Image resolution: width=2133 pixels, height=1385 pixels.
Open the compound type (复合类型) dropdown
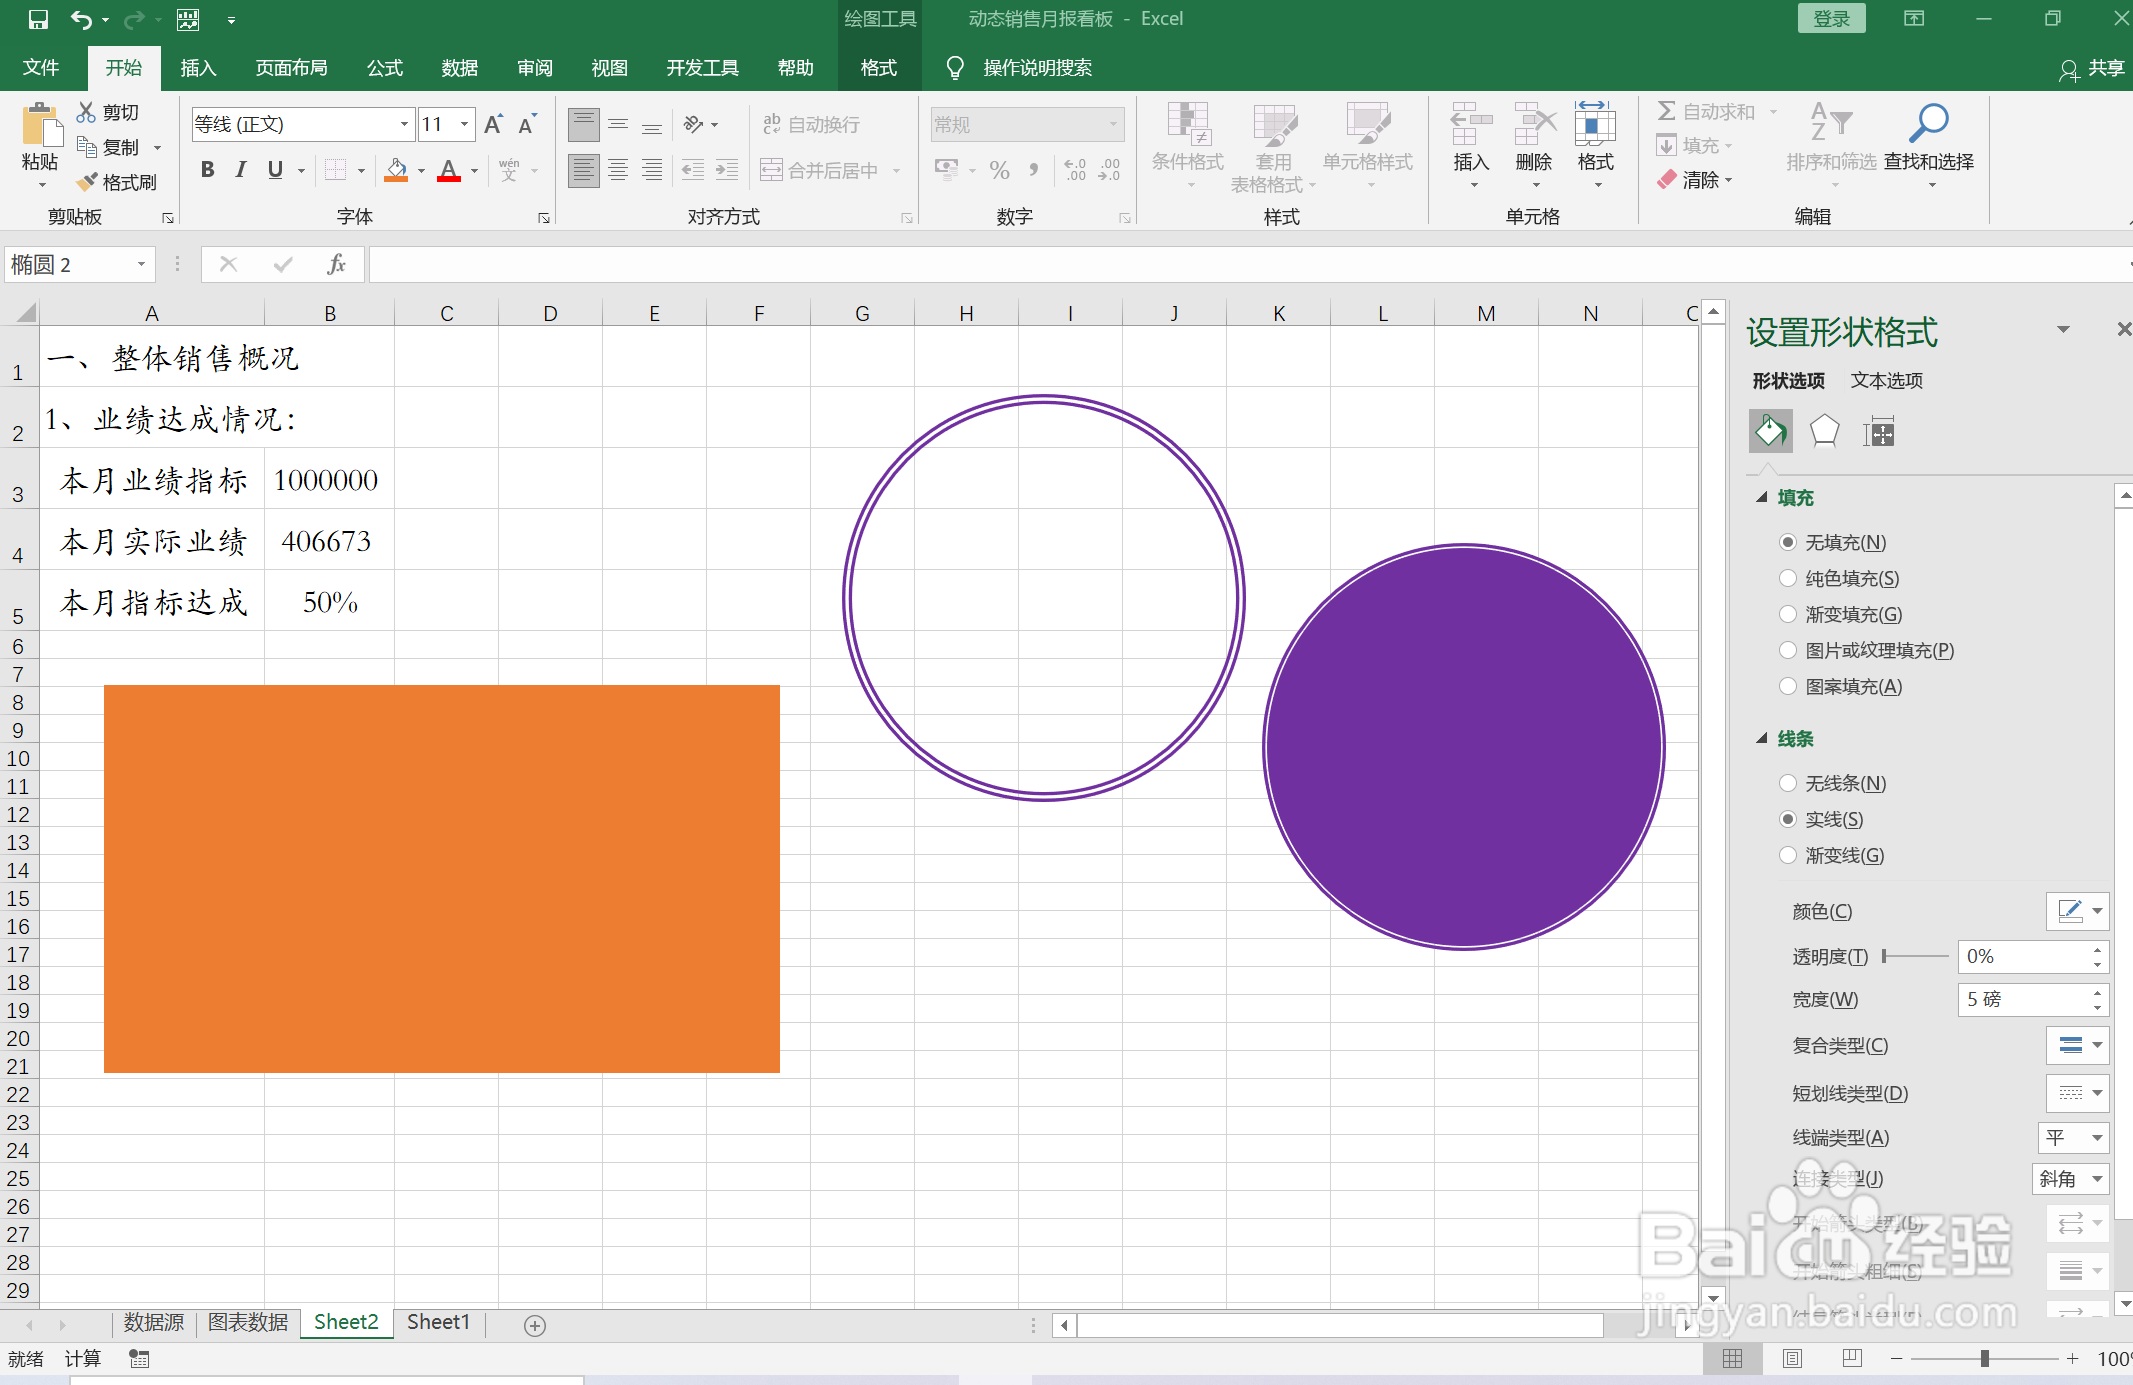coord(2077,1045)
